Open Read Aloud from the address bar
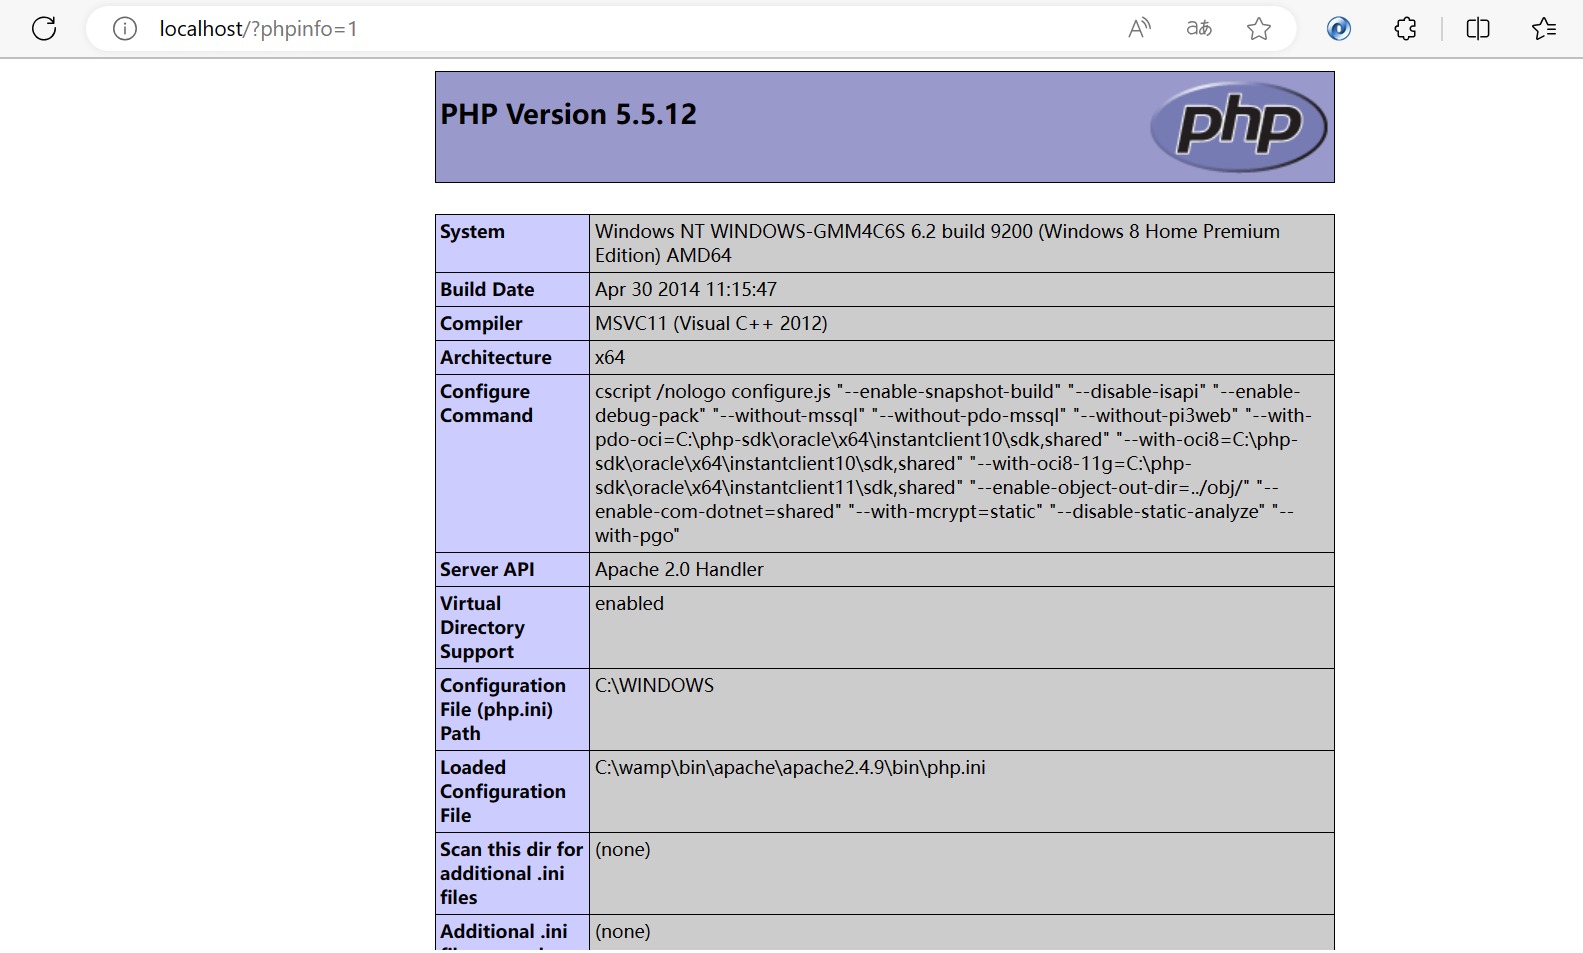The image size is (1583, 953). (1139, 29)
